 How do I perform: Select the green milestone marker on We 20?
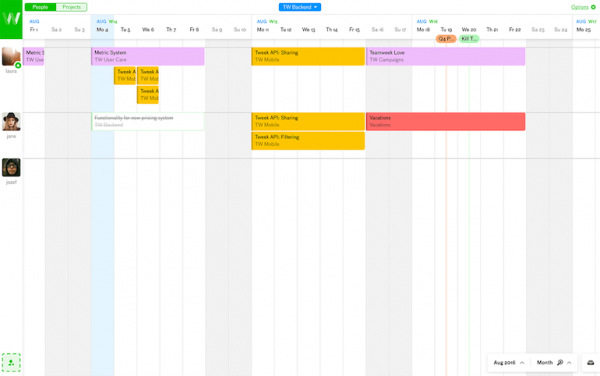(x=469, y=39)
